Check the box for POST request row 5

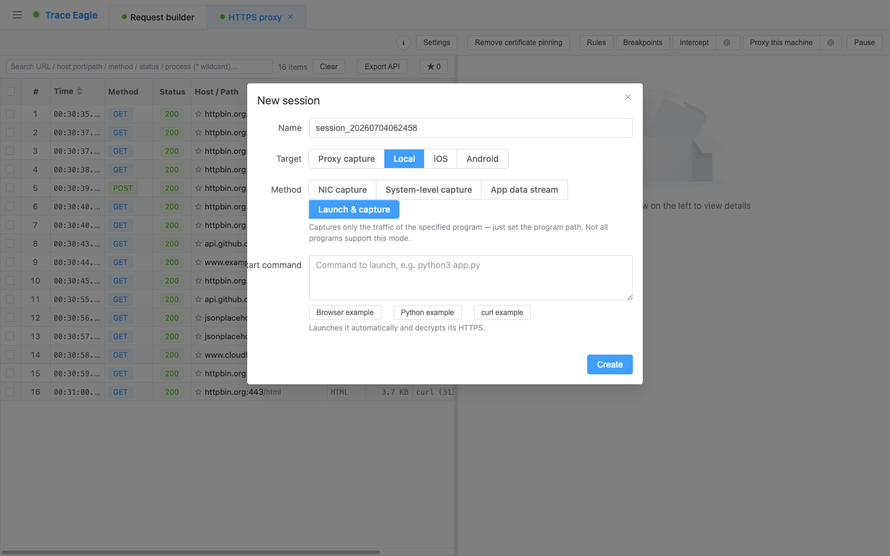click(10, 188)
